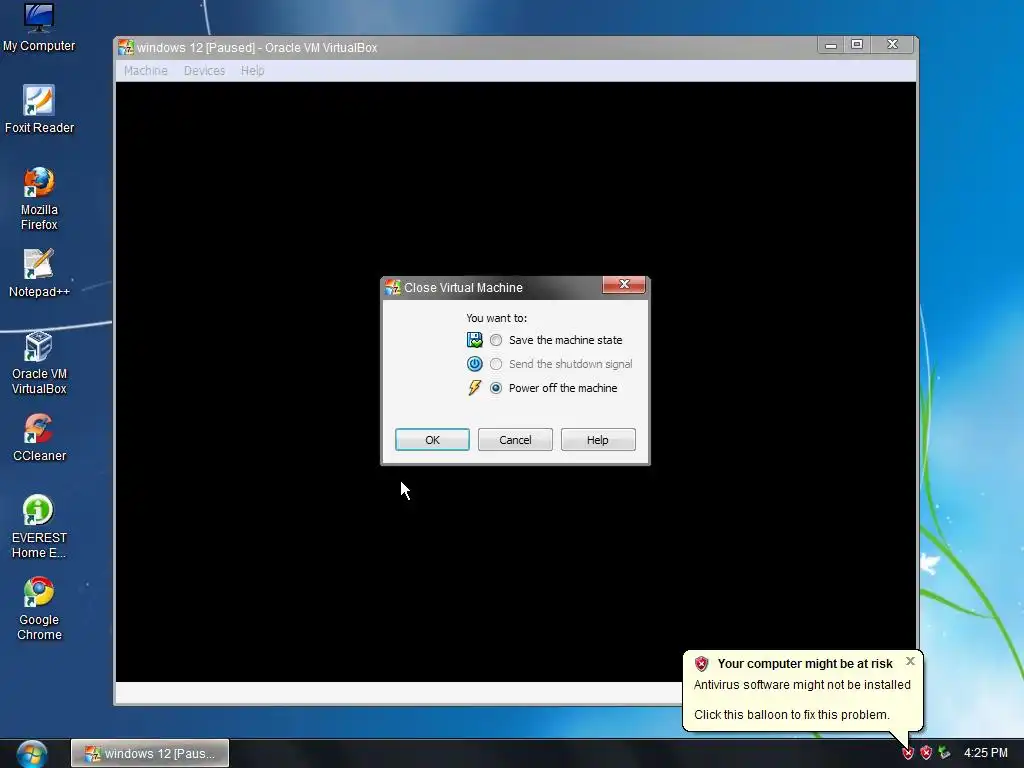
Task: Select the Mozilla Firefox desktop shortcut
Action: click(x=39, y=199)
